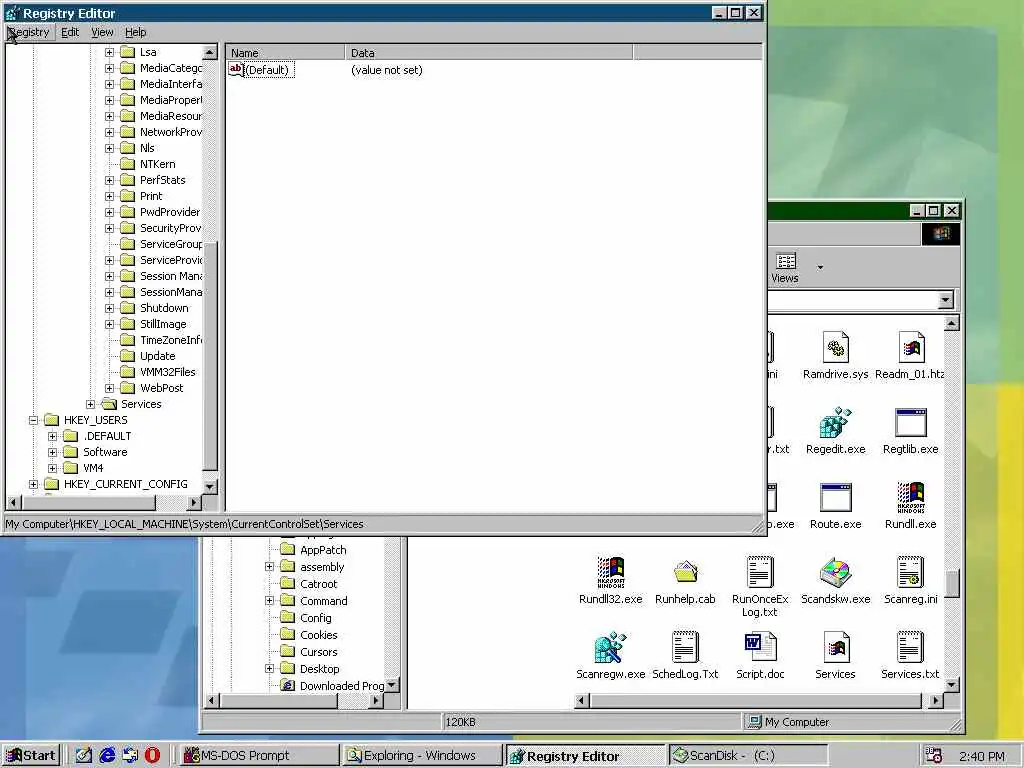Click the Start button

[x=31, y=756]
